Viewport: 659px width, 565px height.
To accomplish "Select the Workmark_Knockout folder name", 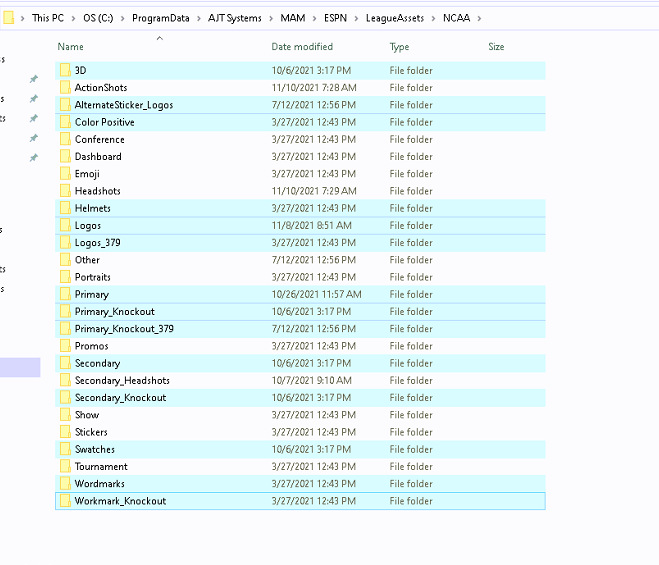I will (120, 501).
